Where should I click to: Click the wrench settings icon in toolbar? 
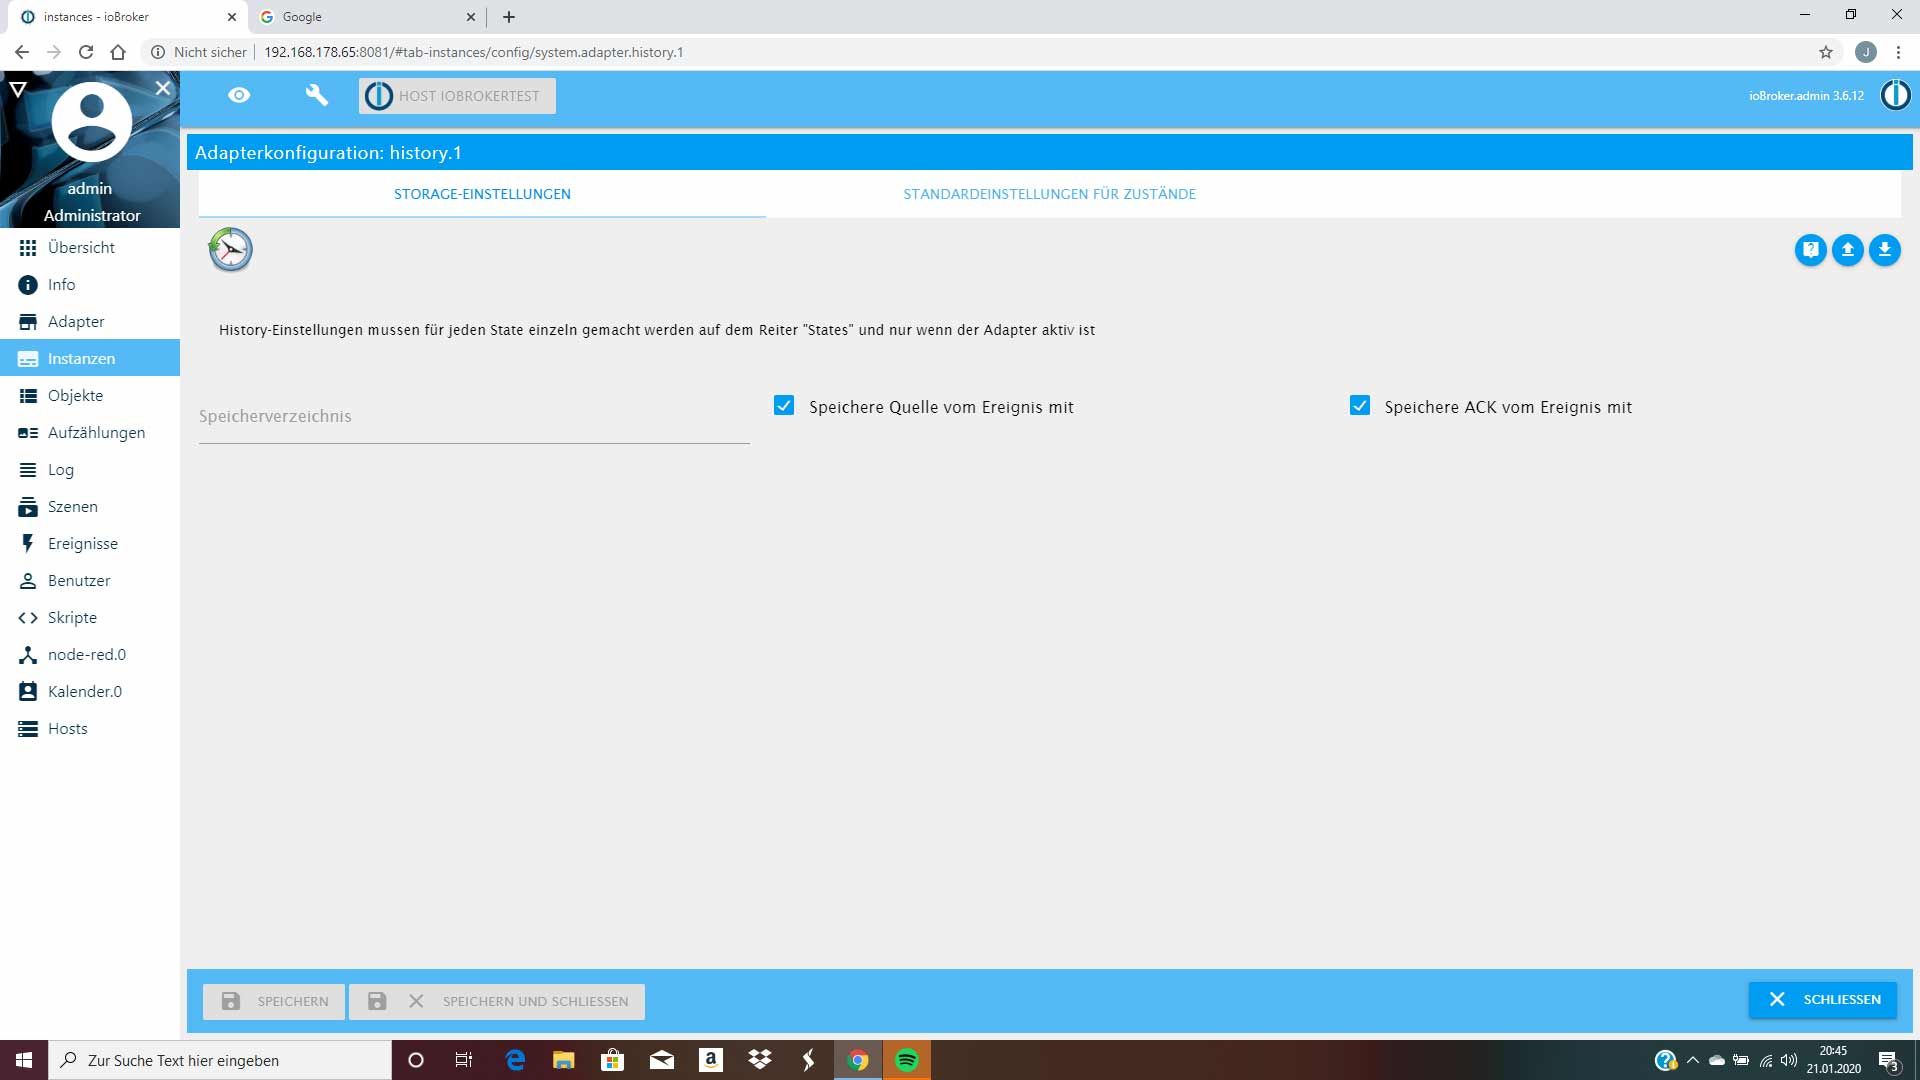[316, 96]
